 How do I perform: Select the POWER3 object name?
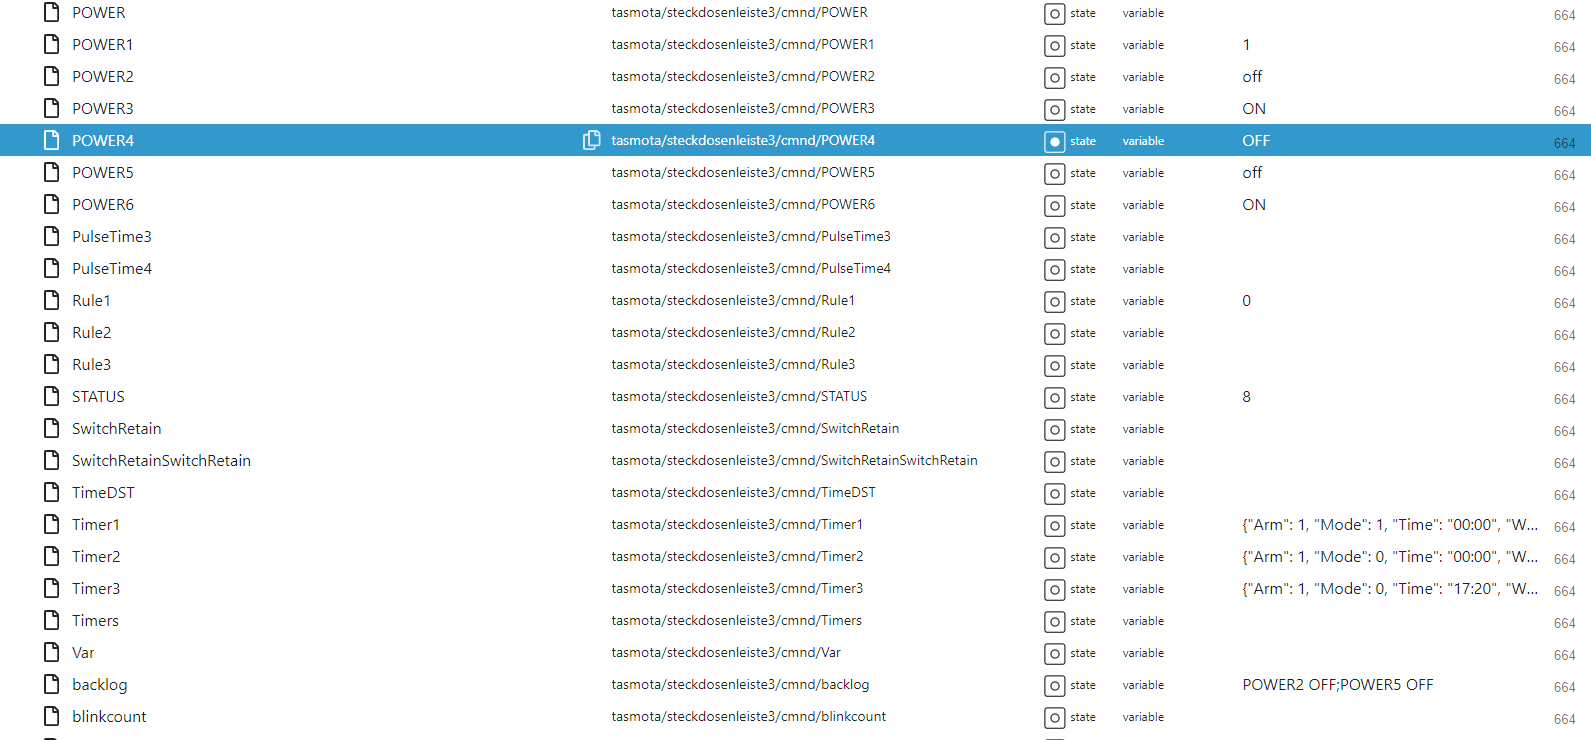(103, 108)
